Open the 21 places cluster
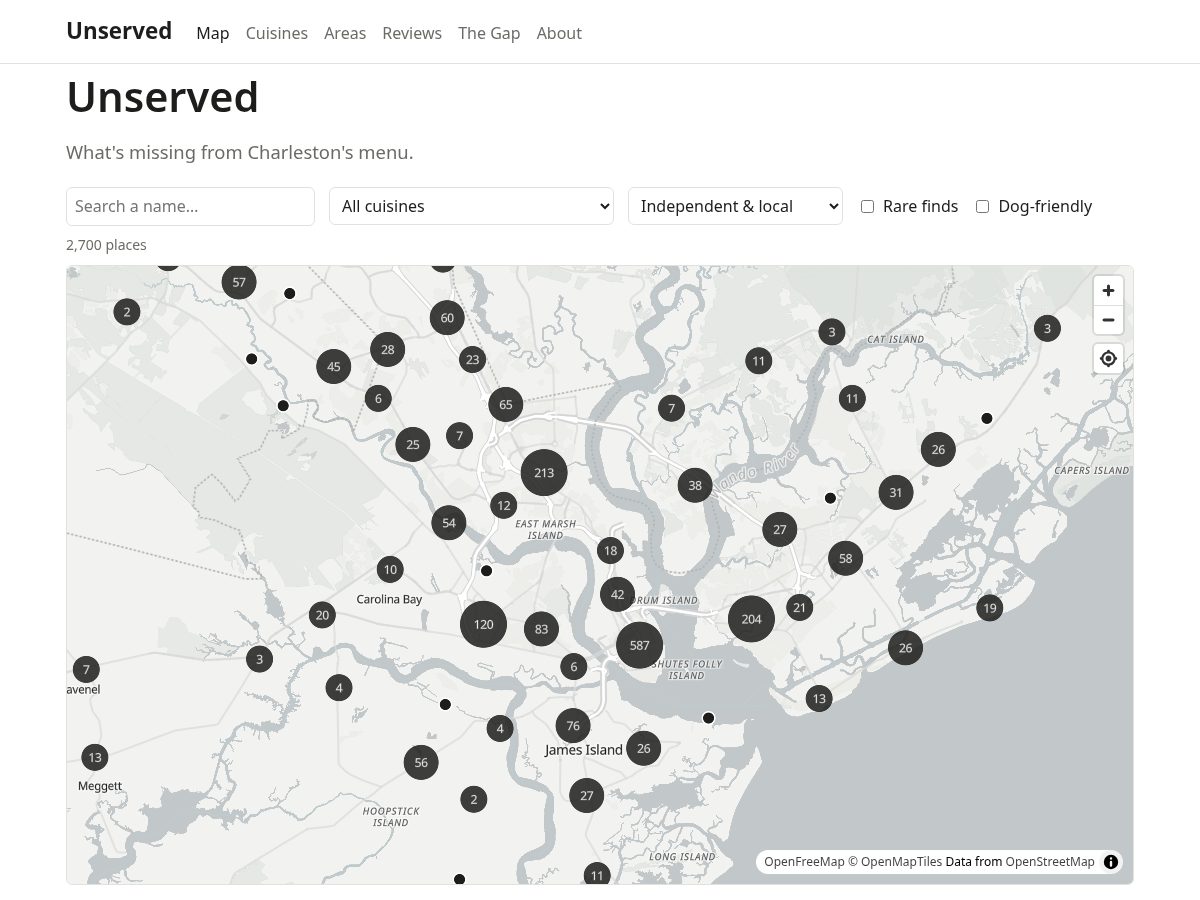This screenshot has height=900, width=1200. coord(799,607)
